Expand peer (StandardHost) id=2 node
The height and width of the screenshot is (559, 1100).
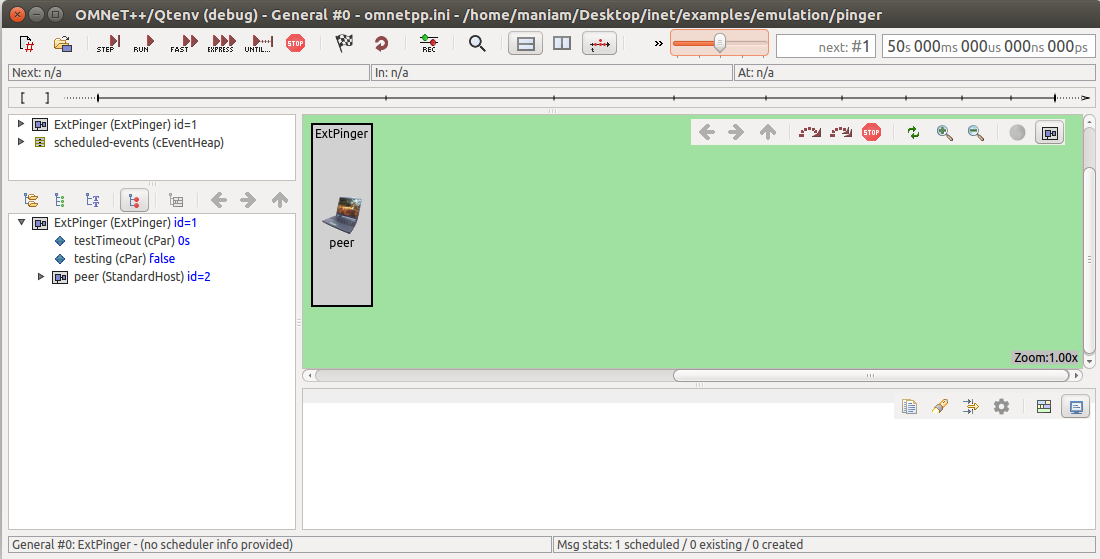(x=41, y=277)
